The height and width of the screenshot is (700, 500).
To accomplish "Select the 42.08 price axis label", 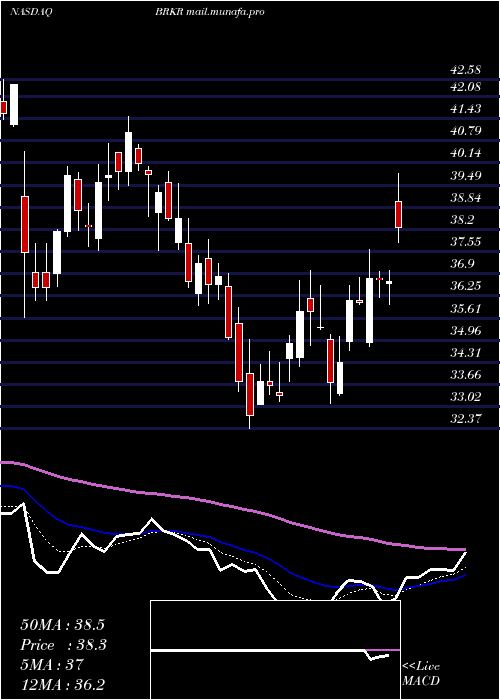I will coord(465,87).
